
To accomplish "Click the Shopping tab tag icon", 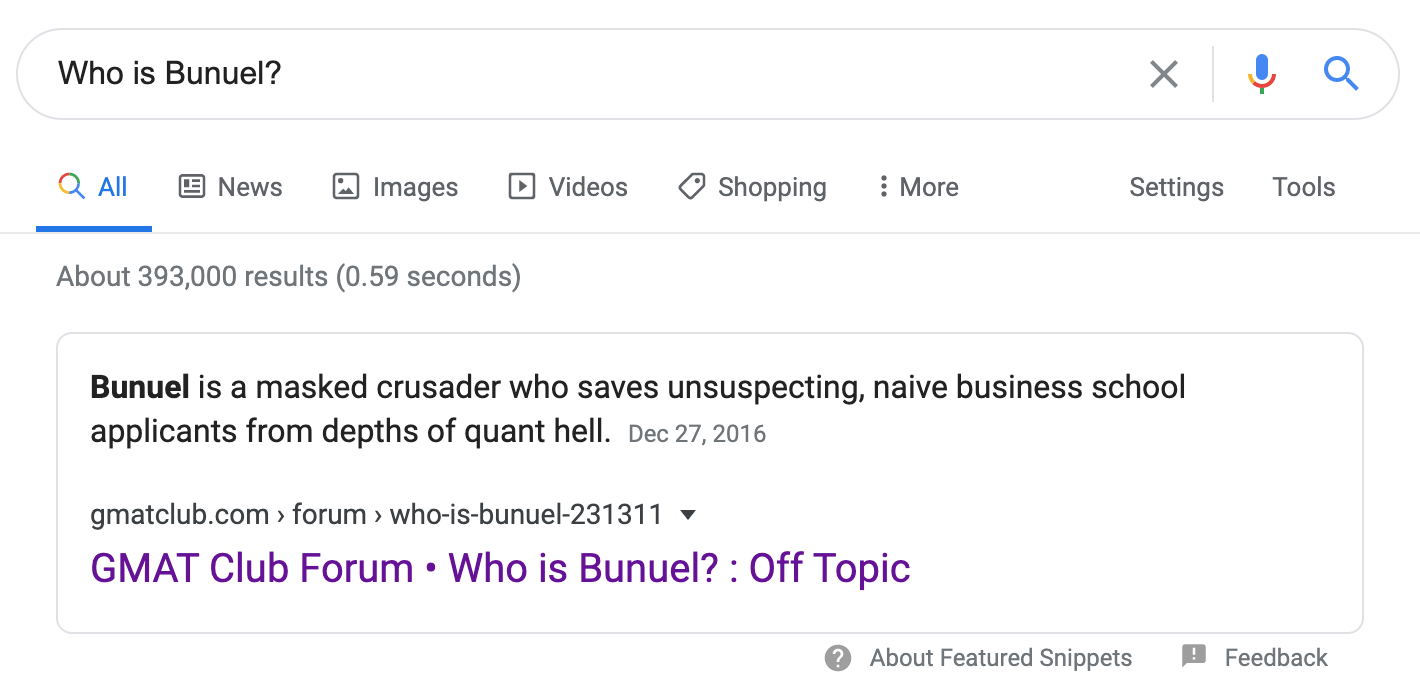I will tap(691, 186).
